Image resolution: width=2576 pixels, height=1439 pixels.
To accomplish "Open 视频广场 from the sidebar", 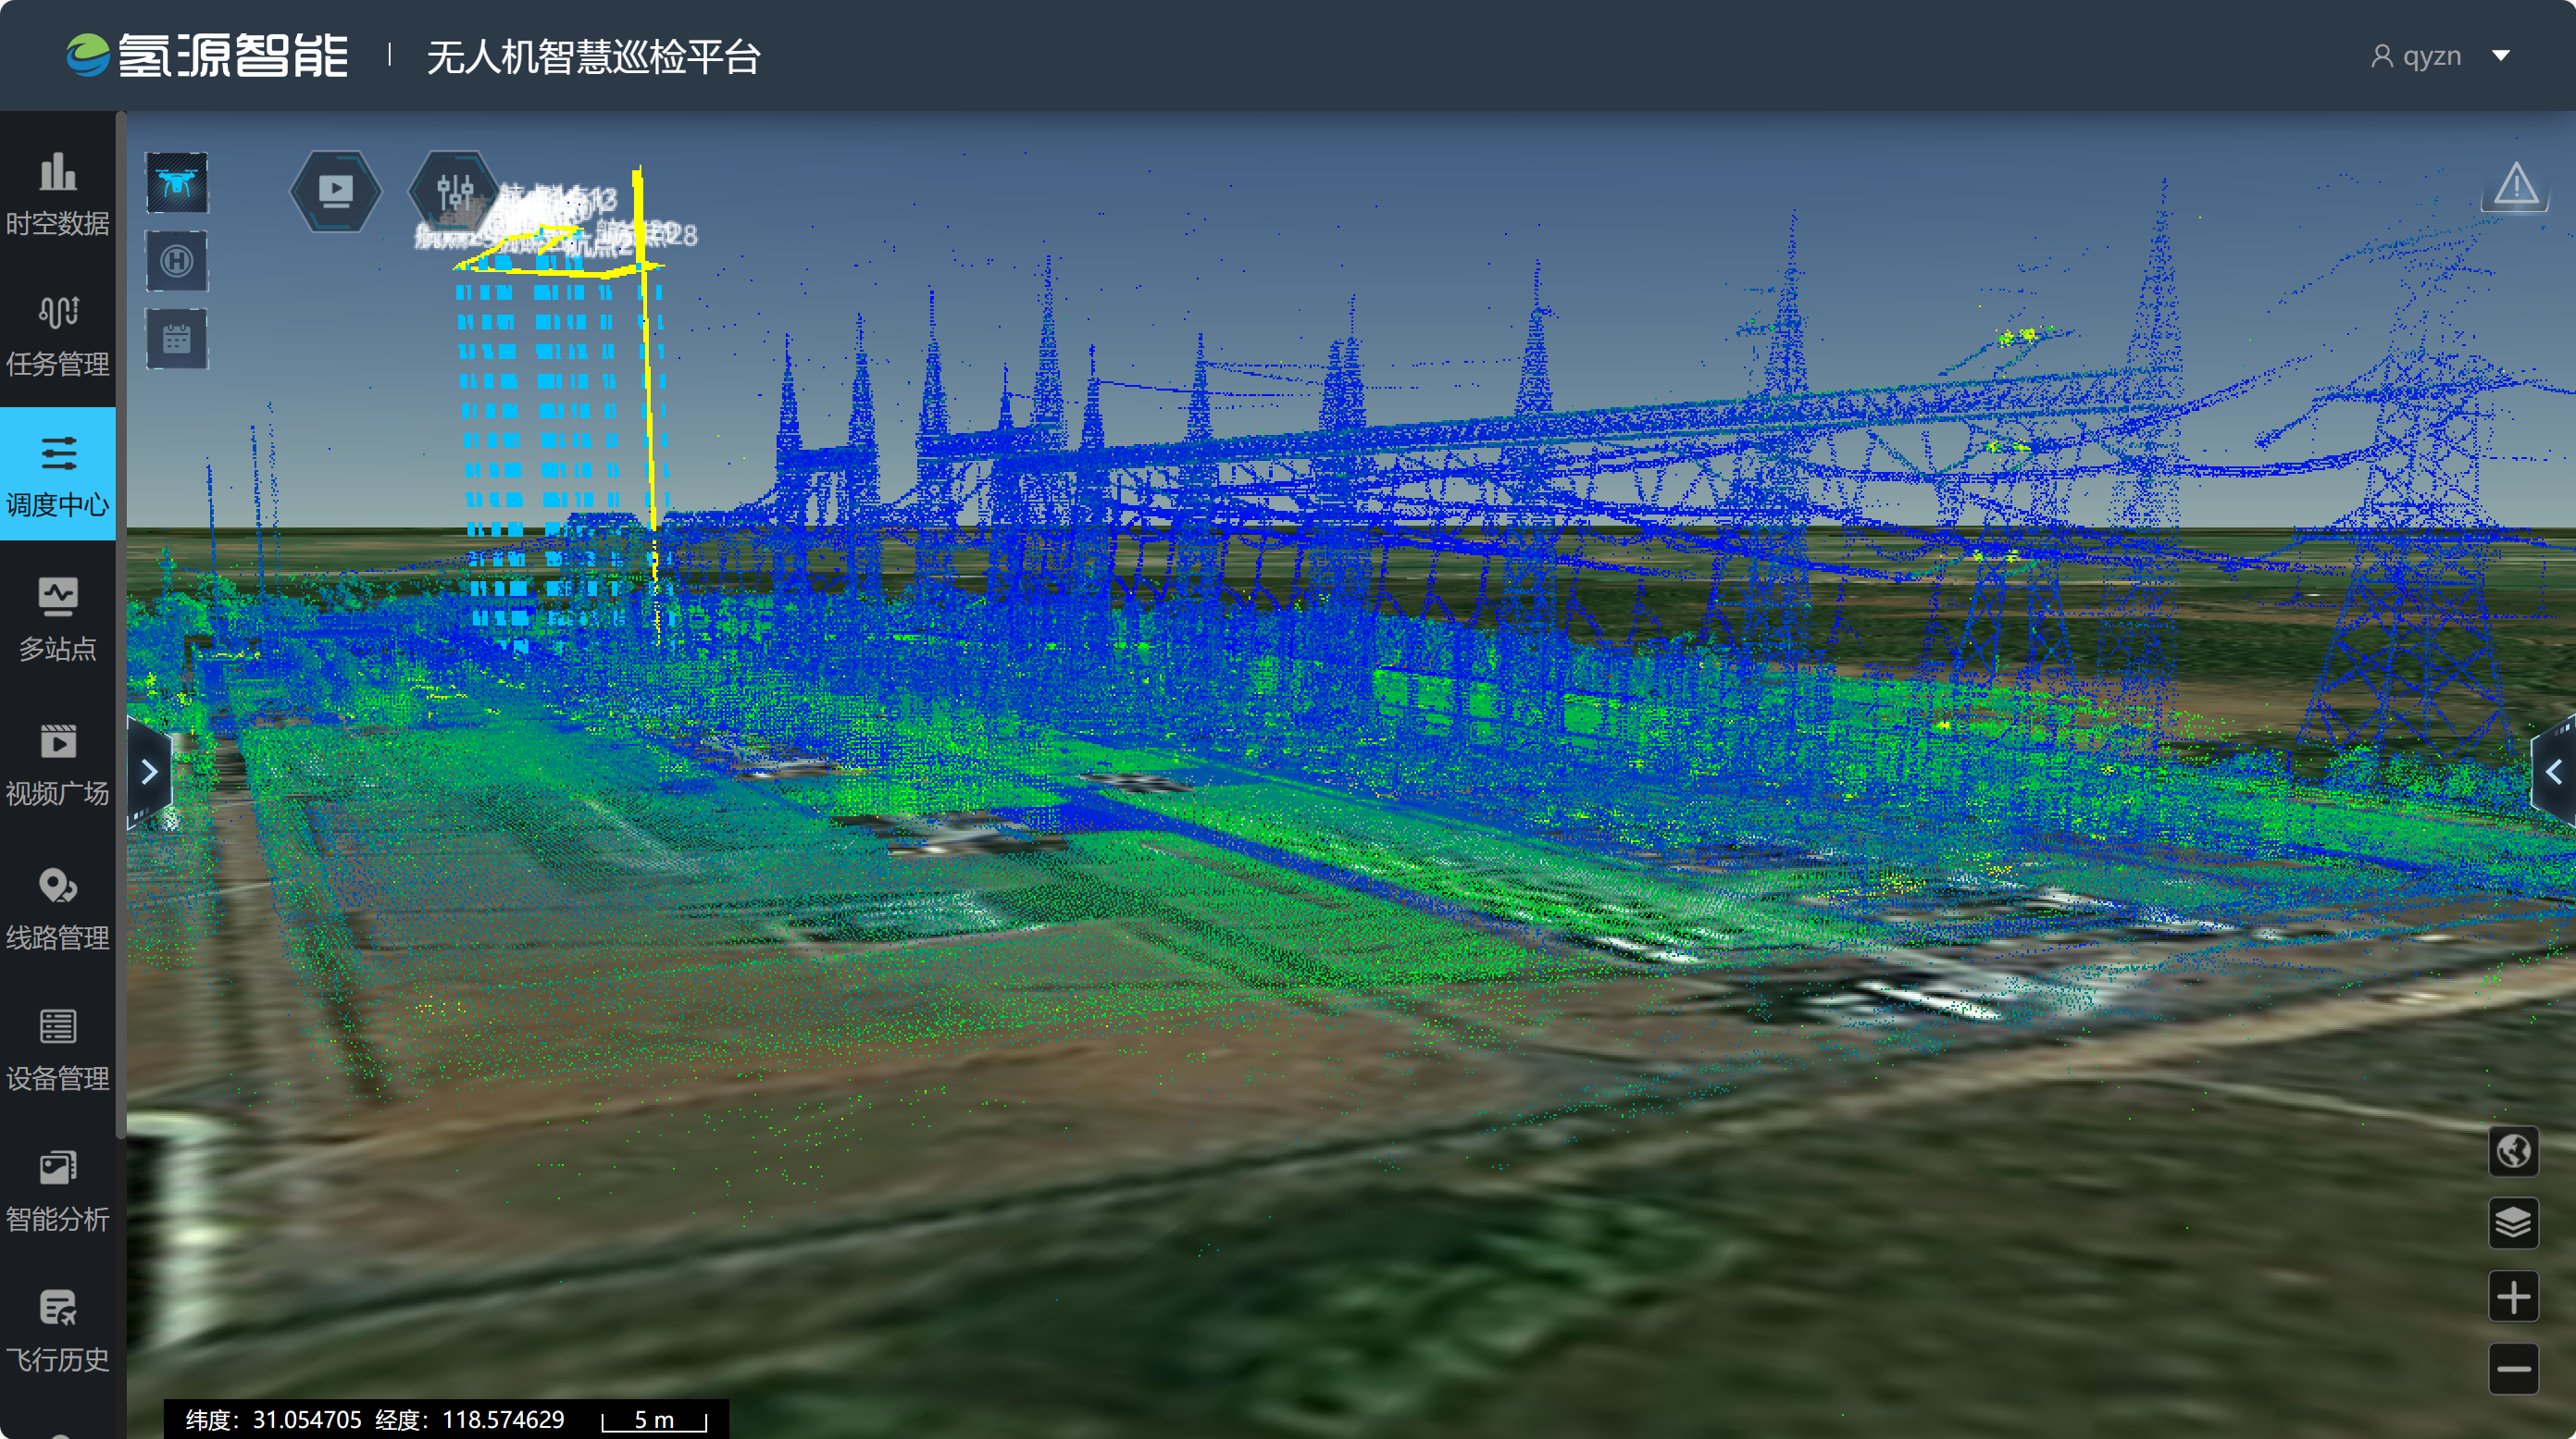I will point(58,764).
